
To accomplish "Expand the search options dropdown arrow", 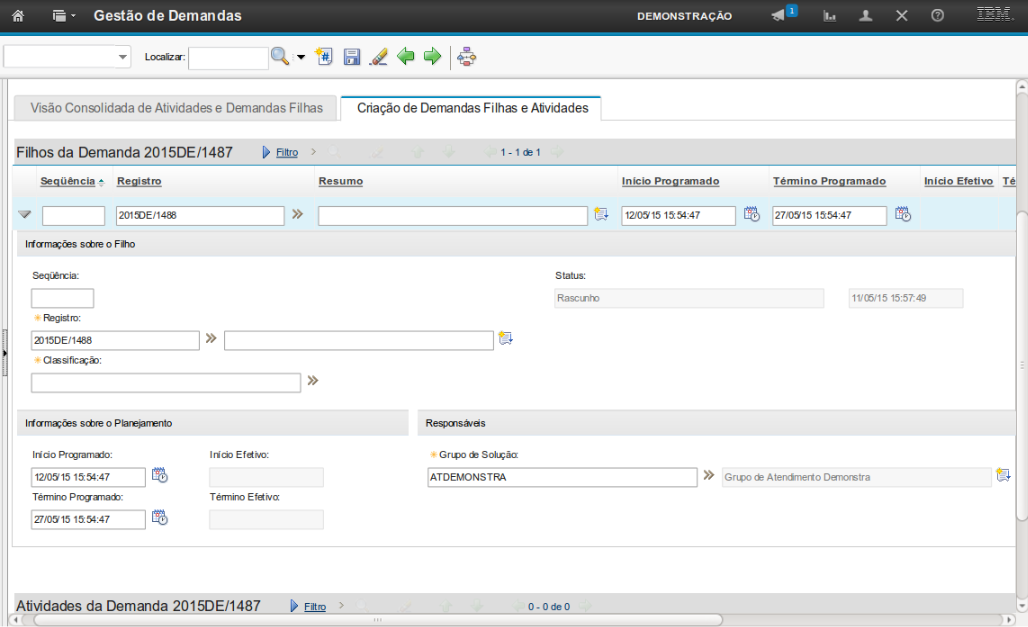I will tap(301, 57).
